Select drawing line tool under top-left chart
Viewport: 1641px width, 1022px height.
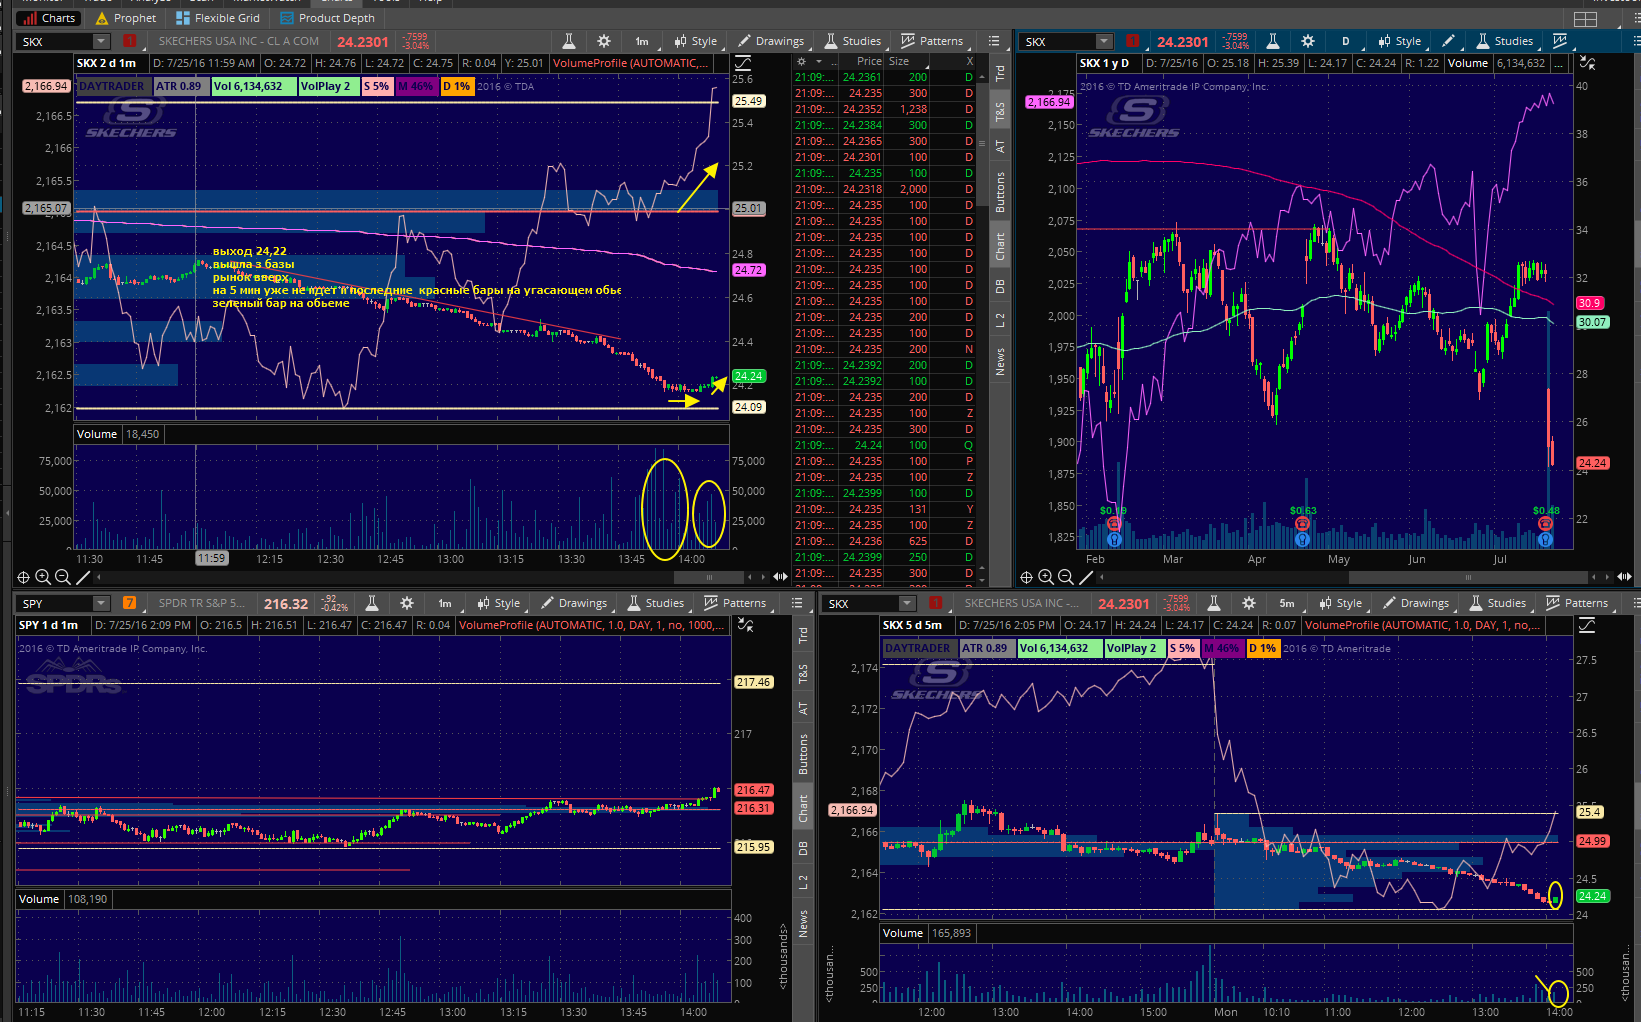83,577
